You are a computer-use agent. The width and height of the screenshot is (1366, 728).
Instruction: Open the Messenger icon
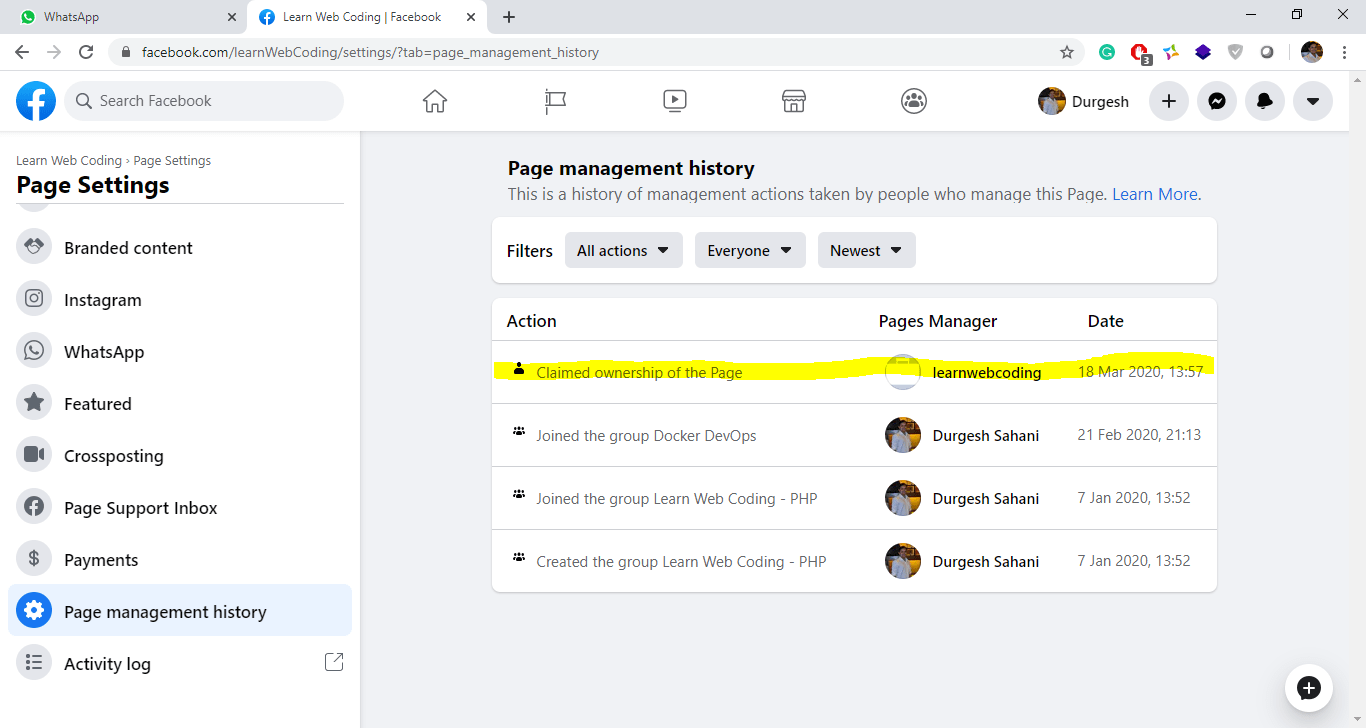click(1217, 101)
